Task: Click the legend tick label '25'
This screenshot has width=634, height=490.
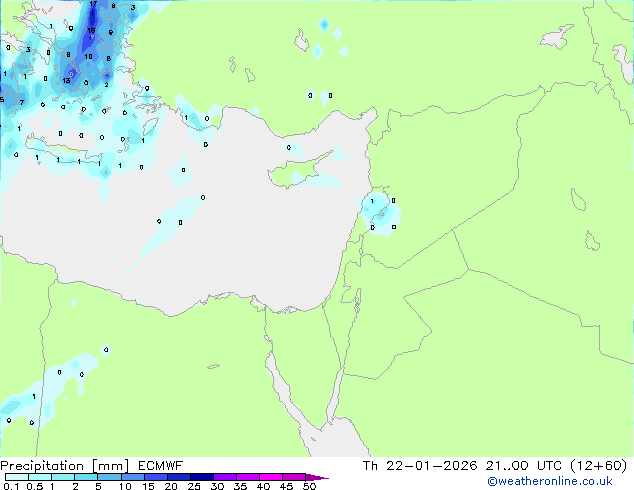Action: click(x=194, y=486)
